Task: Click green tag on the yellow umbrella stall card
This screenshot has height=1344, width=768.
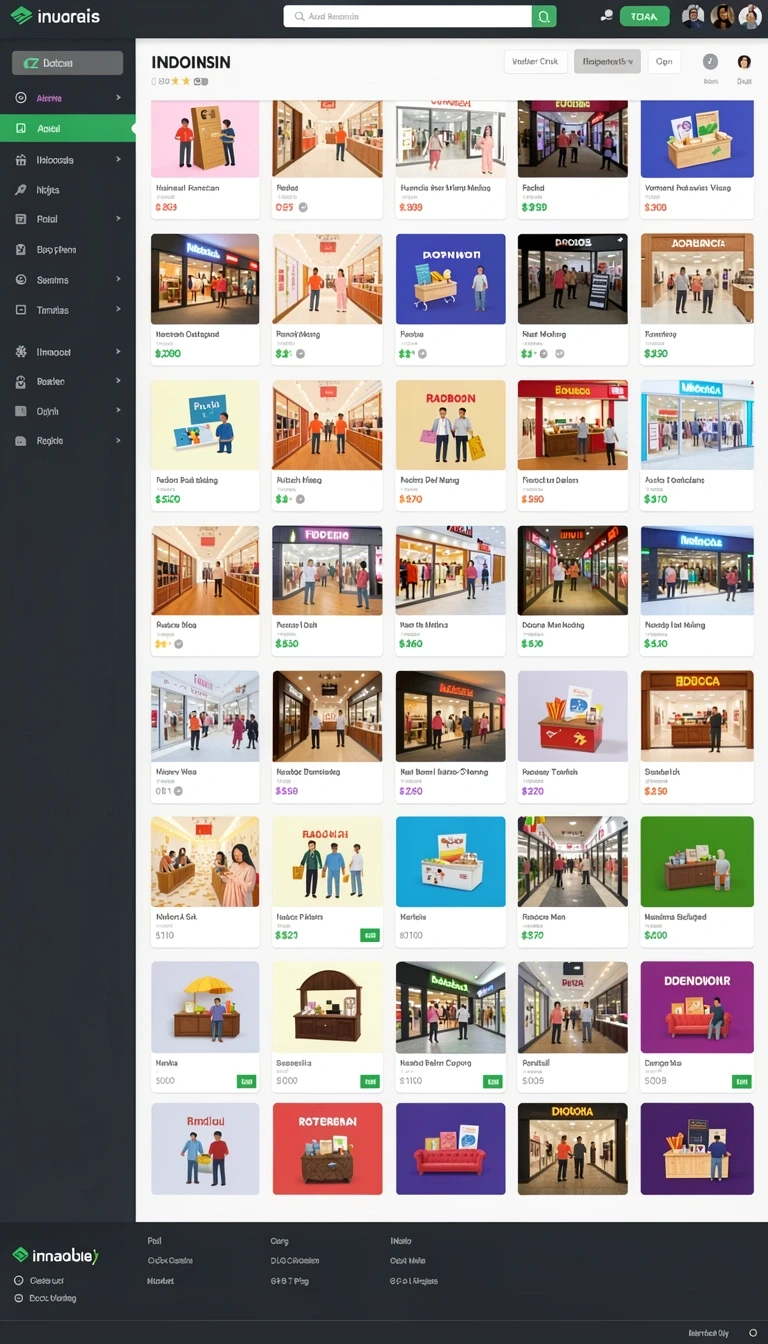Action: tap(247, 1081)
